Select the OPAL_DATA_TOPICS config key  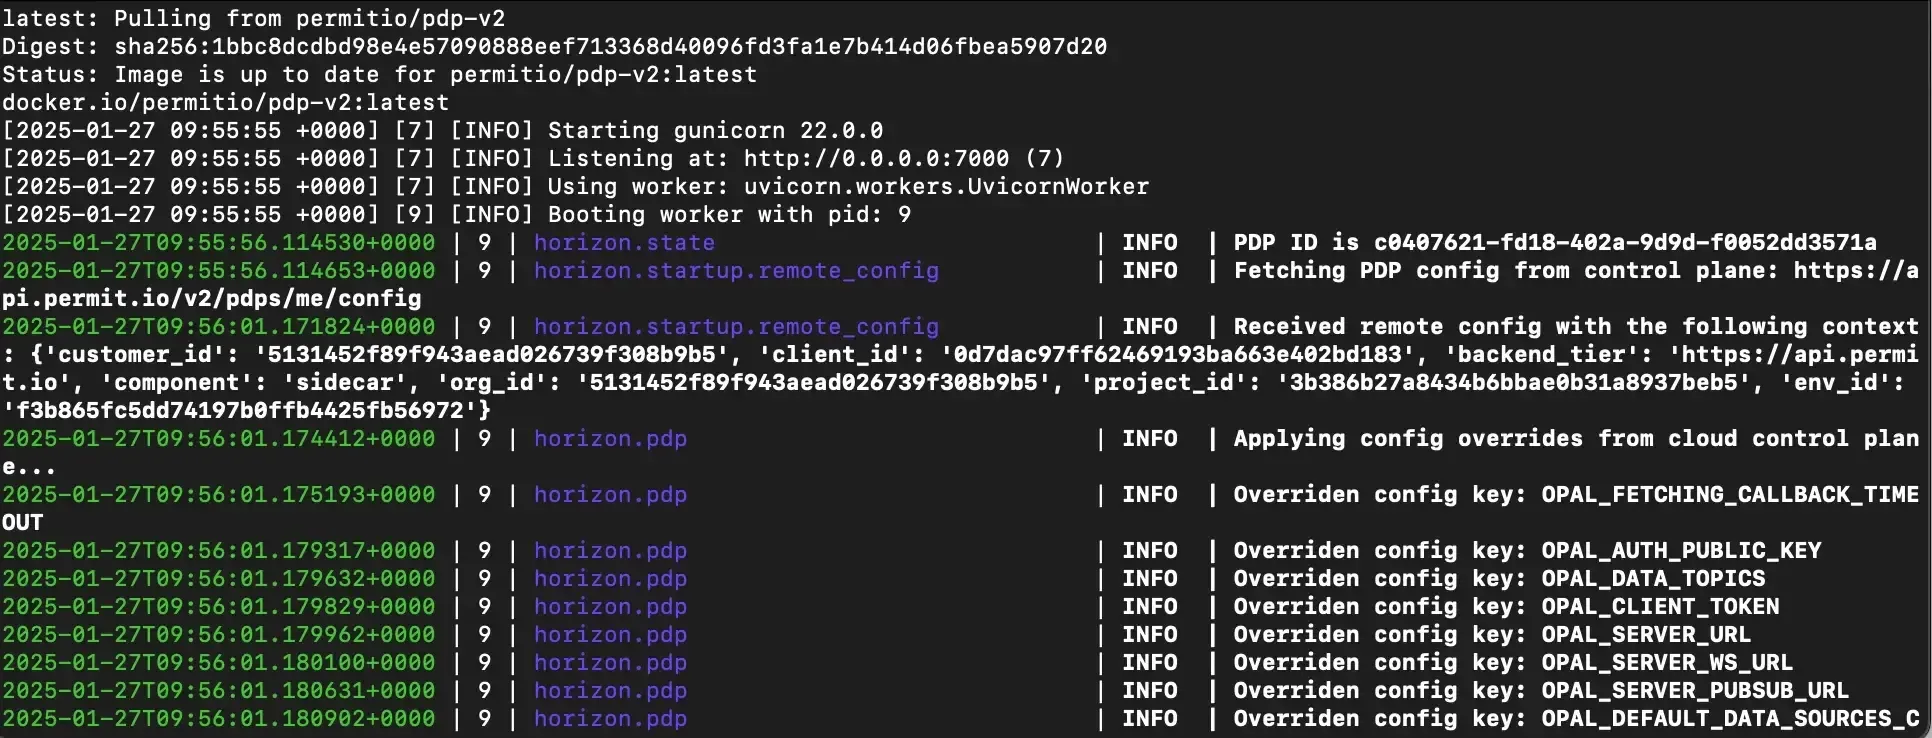pyautogui.click(x=1652, y=579)
